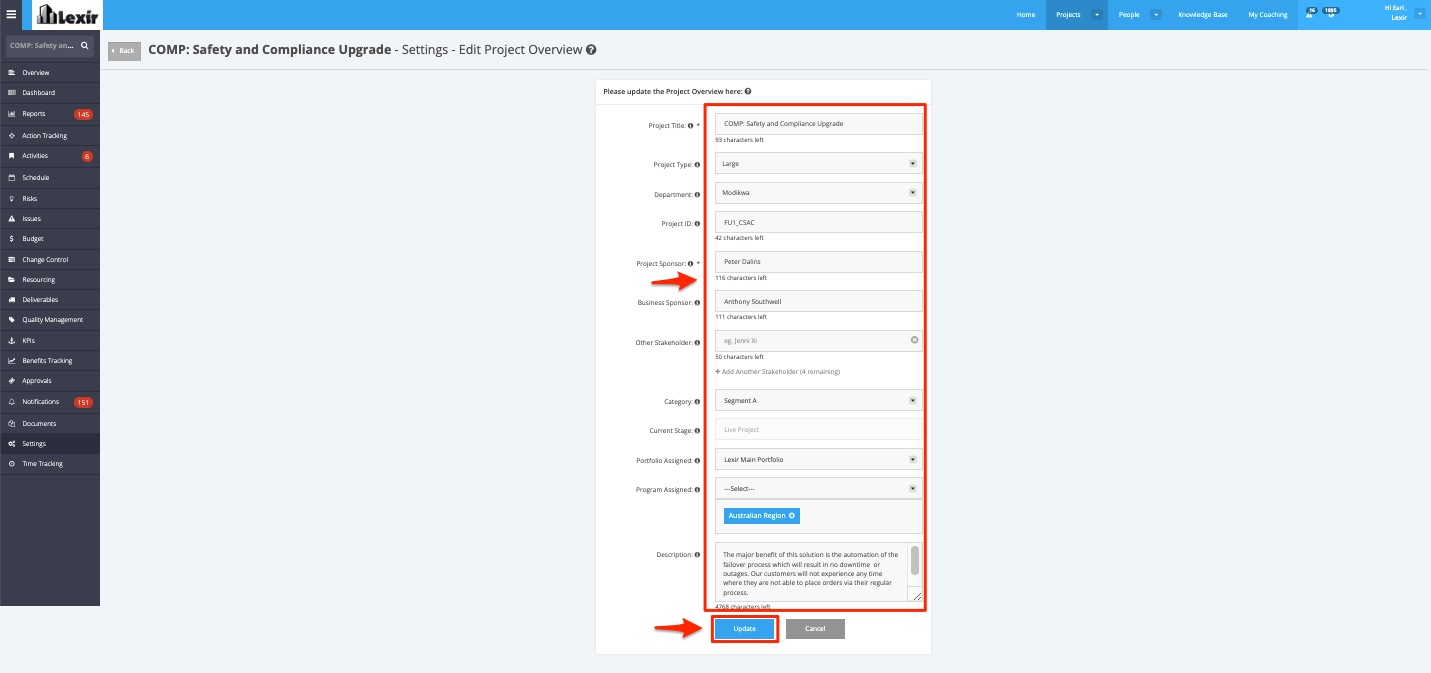This screenshot has height=673, width=1431.
Task: Open Documents in the sidebar
Action: tap(50, 424)
